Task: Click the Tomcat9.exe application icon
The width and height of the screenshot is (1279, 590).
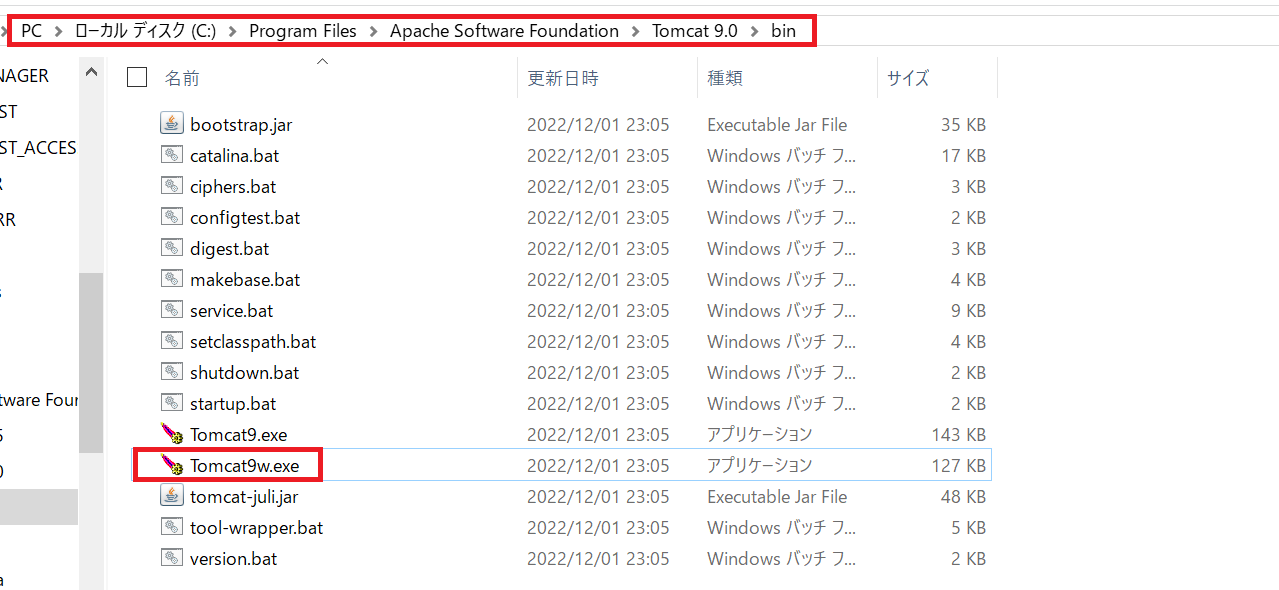Action: (x=173, y=434)
